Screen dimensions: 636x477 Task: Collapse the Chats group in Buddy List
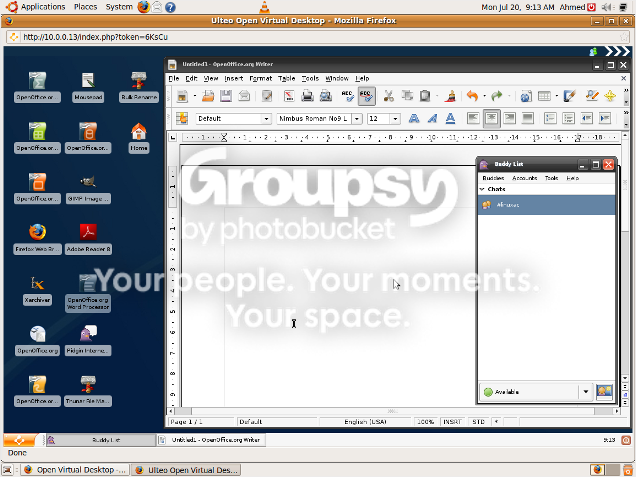[x=482, y=189]
